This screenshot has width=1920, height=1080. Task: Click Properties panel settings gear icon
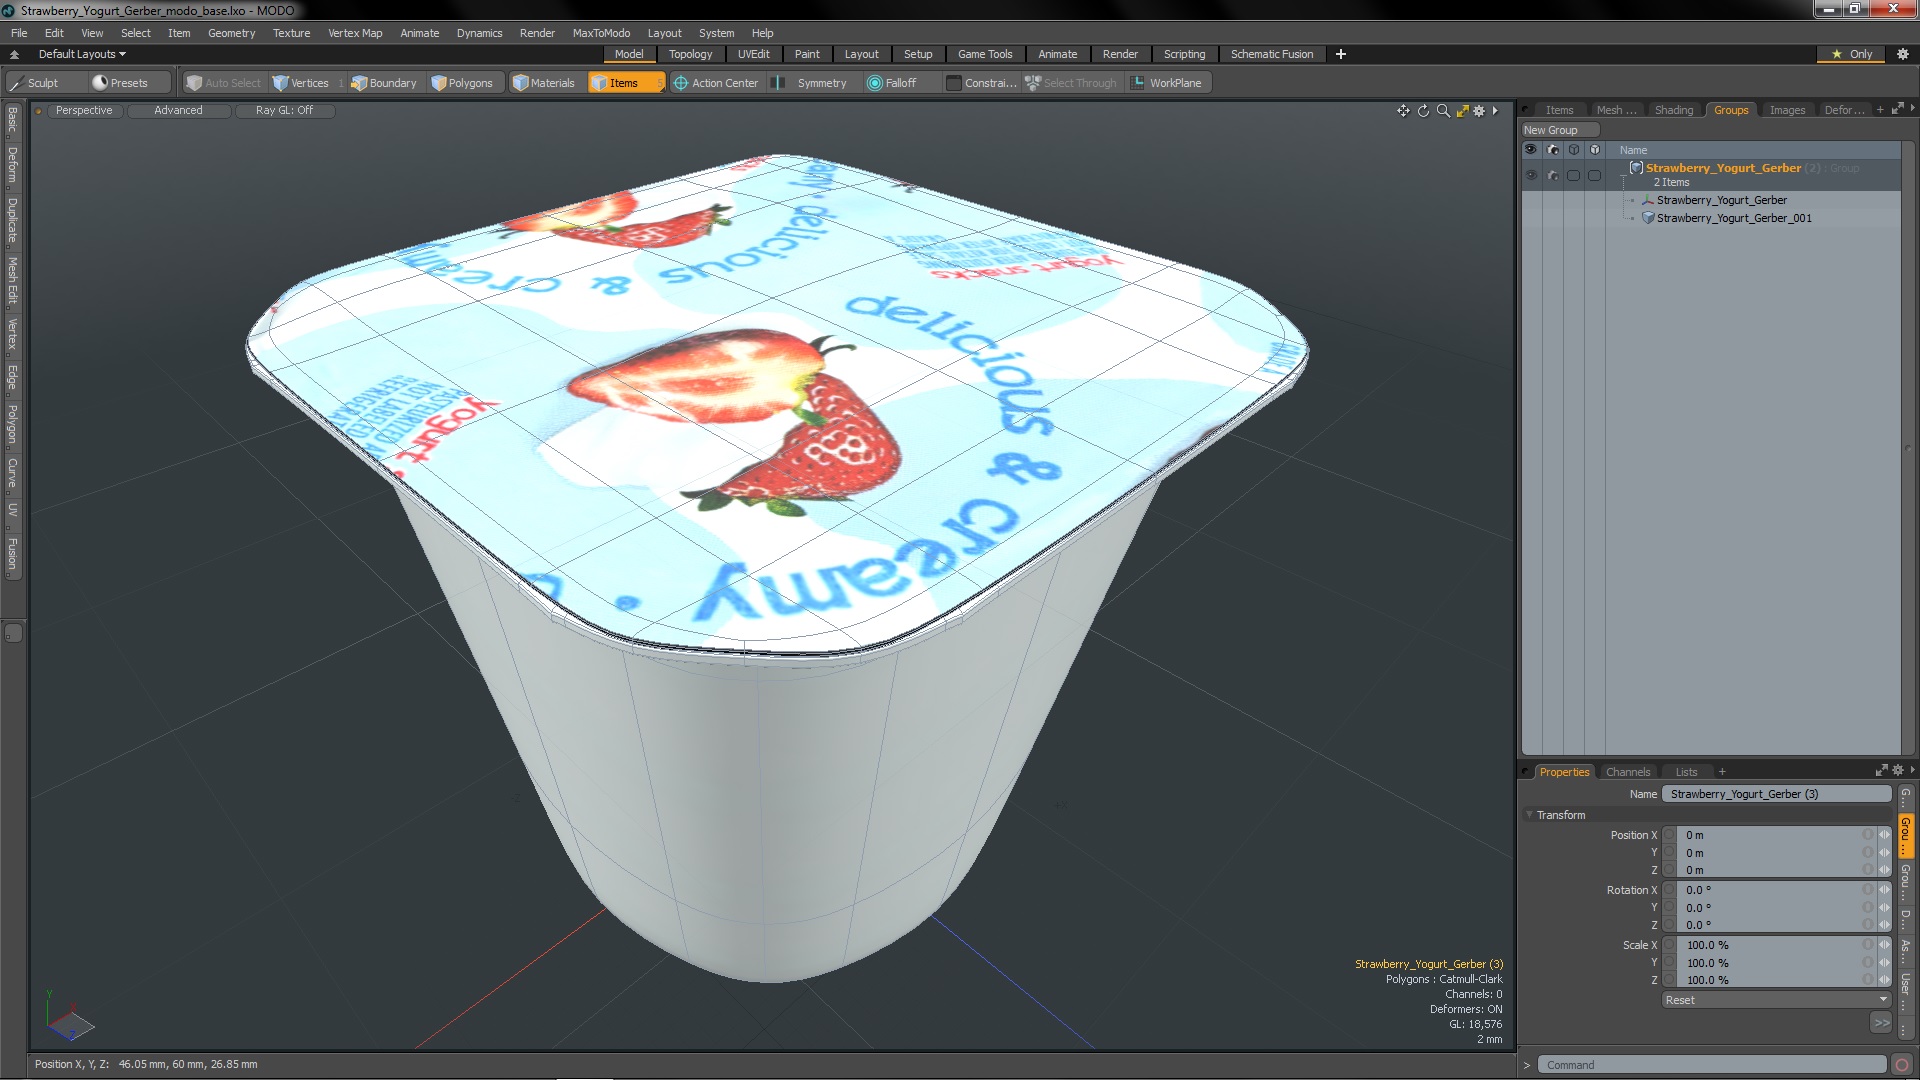coord(1898,770)
